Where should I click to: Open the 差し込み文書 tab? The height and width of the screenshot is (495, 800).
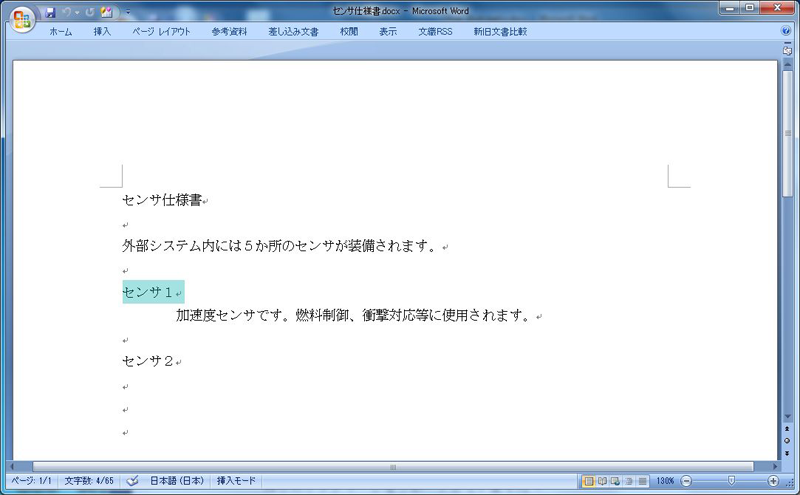click(x=293, y=32)
